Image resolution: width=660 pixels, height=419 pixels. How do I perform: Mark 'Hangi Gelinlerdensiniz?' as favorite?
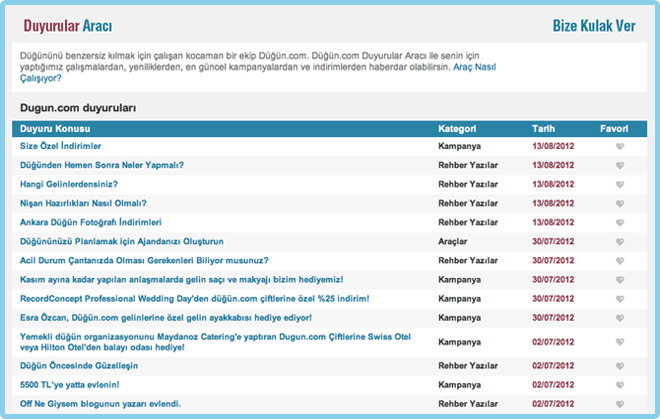pyautogui.click(x=620, y=185)
